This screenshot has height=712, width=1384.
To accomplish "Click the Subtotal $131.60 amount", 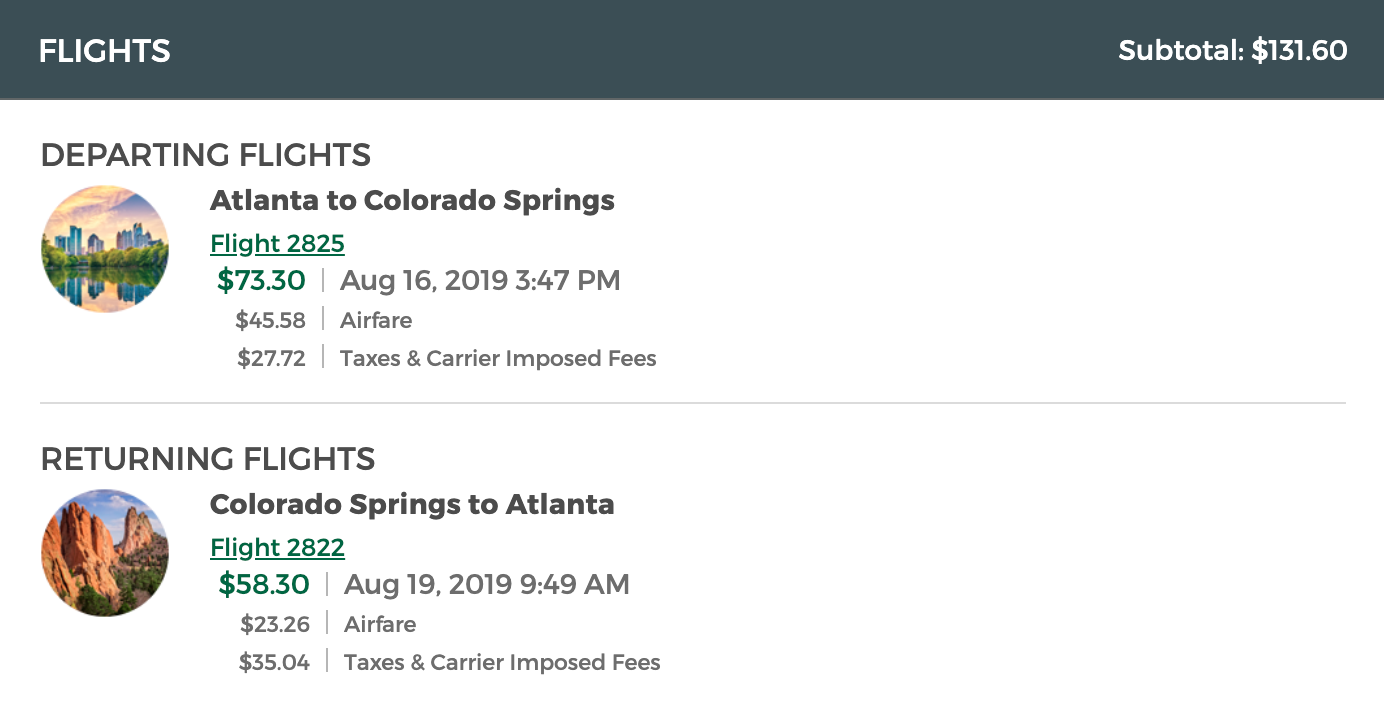I will [1232, 51].
